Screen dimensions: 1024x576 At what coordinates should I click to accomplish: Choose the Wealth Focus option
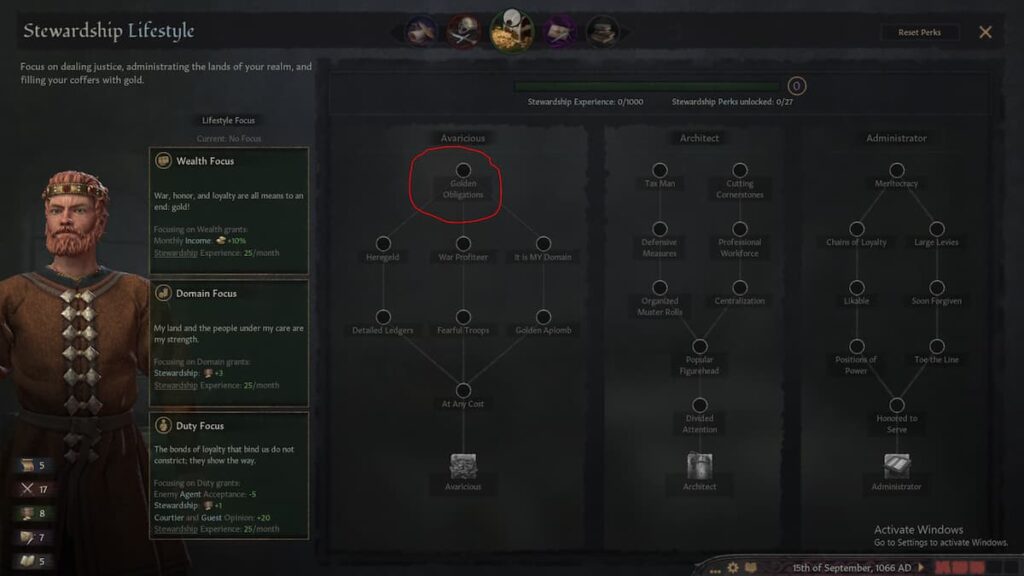coord(229,210)
